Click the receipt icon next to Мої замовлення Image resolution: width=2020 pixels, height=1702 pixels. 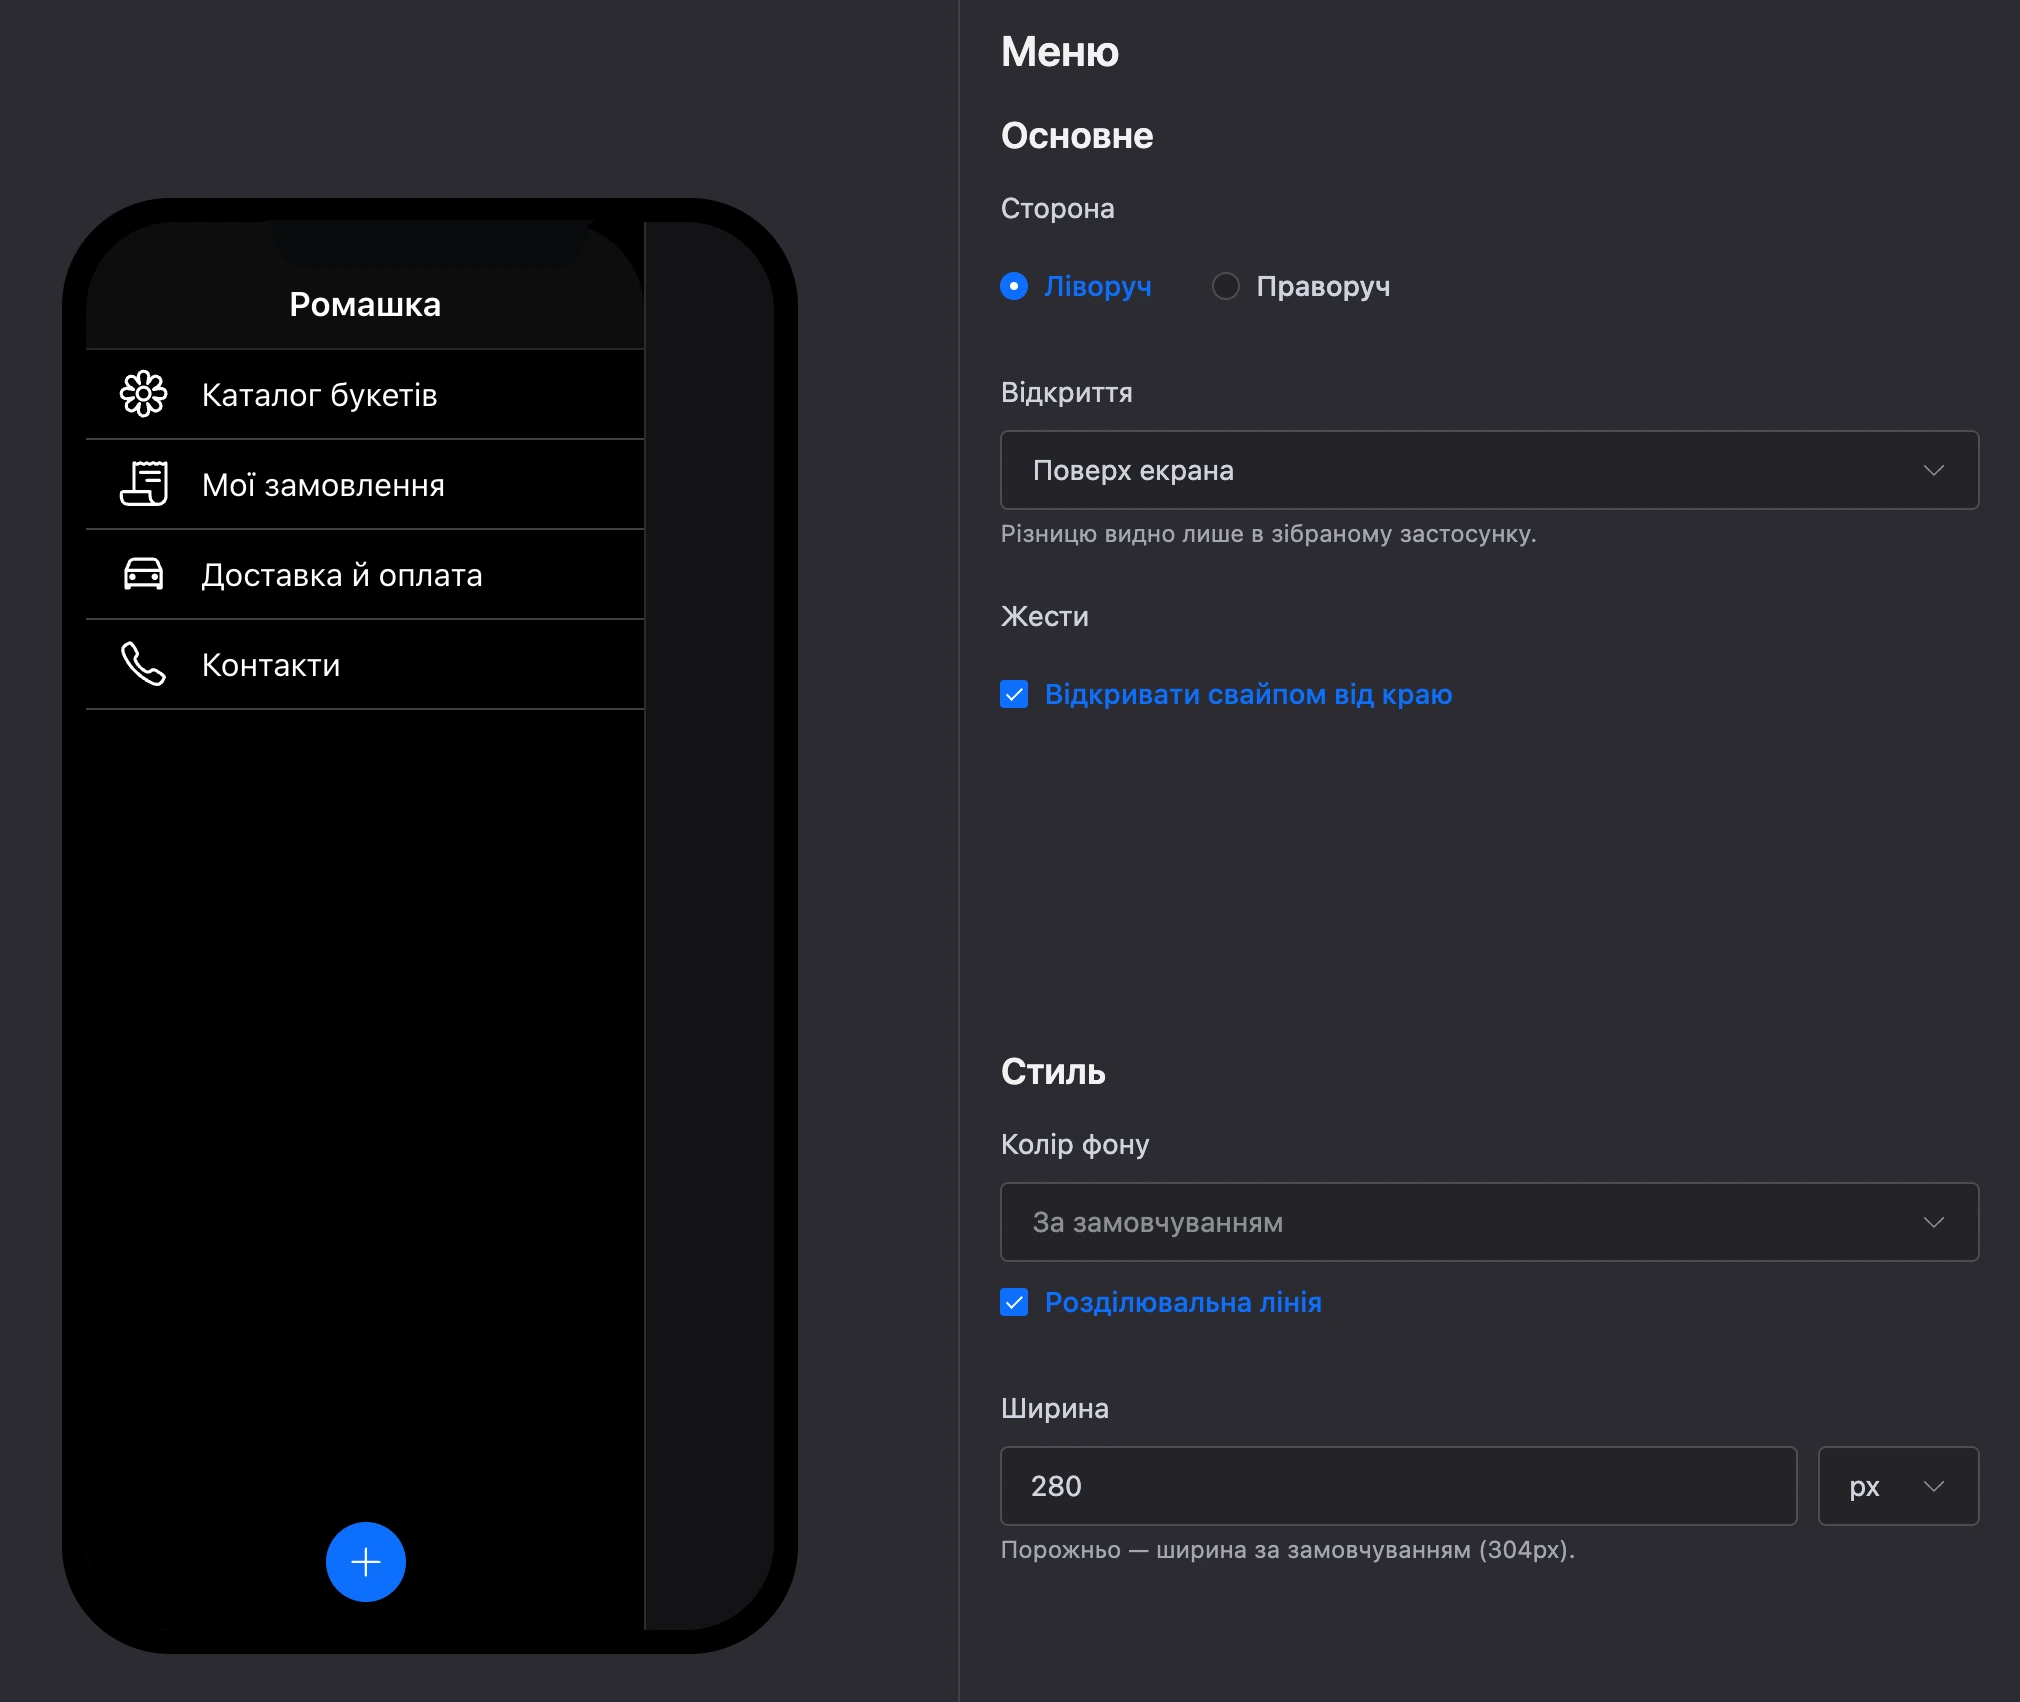tap(144, 484)
